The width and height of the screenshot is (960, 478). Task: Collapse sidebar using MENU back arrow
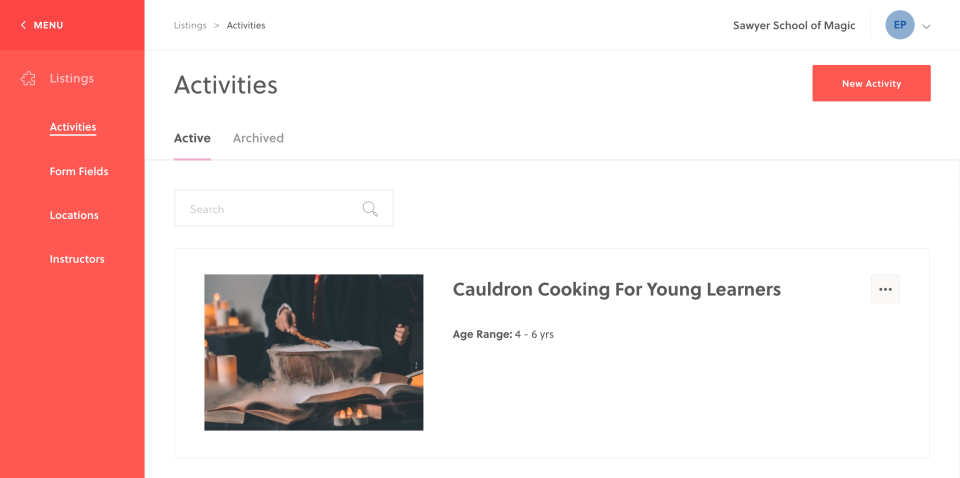[24, 25]
